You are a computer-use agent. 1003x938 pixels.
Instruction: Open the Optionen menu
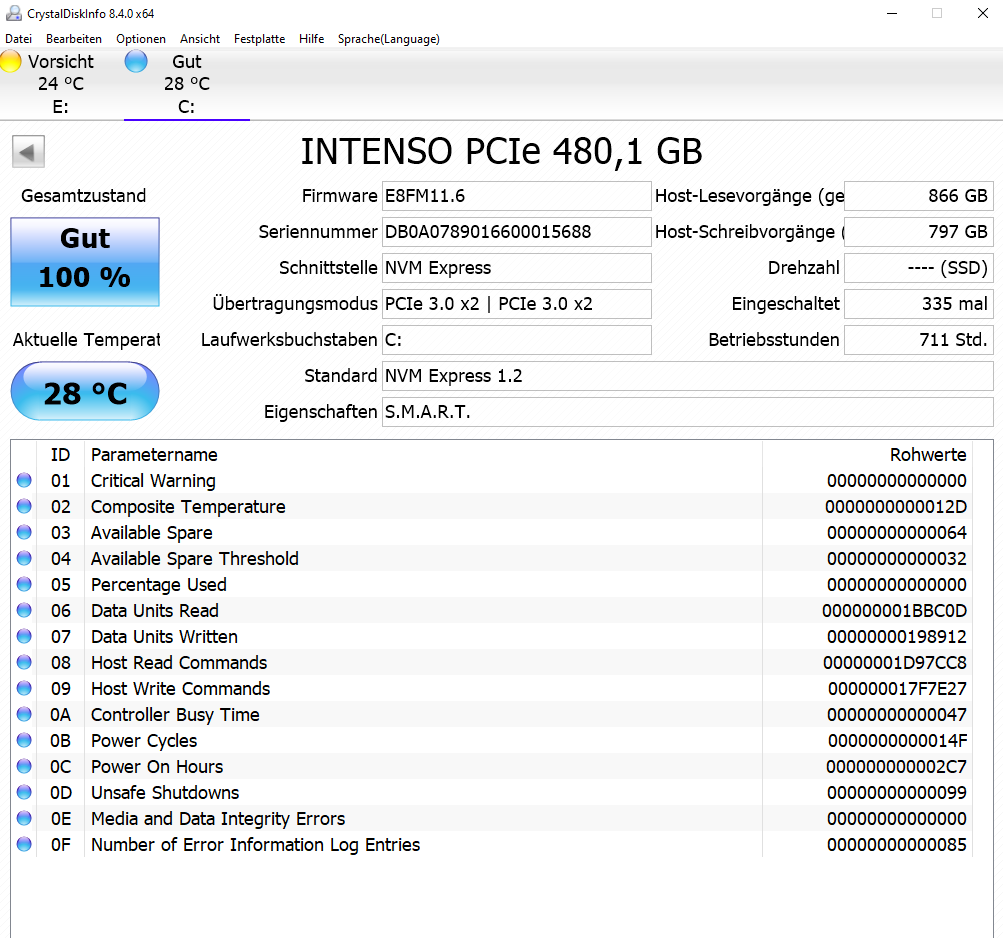click(140, 39)
